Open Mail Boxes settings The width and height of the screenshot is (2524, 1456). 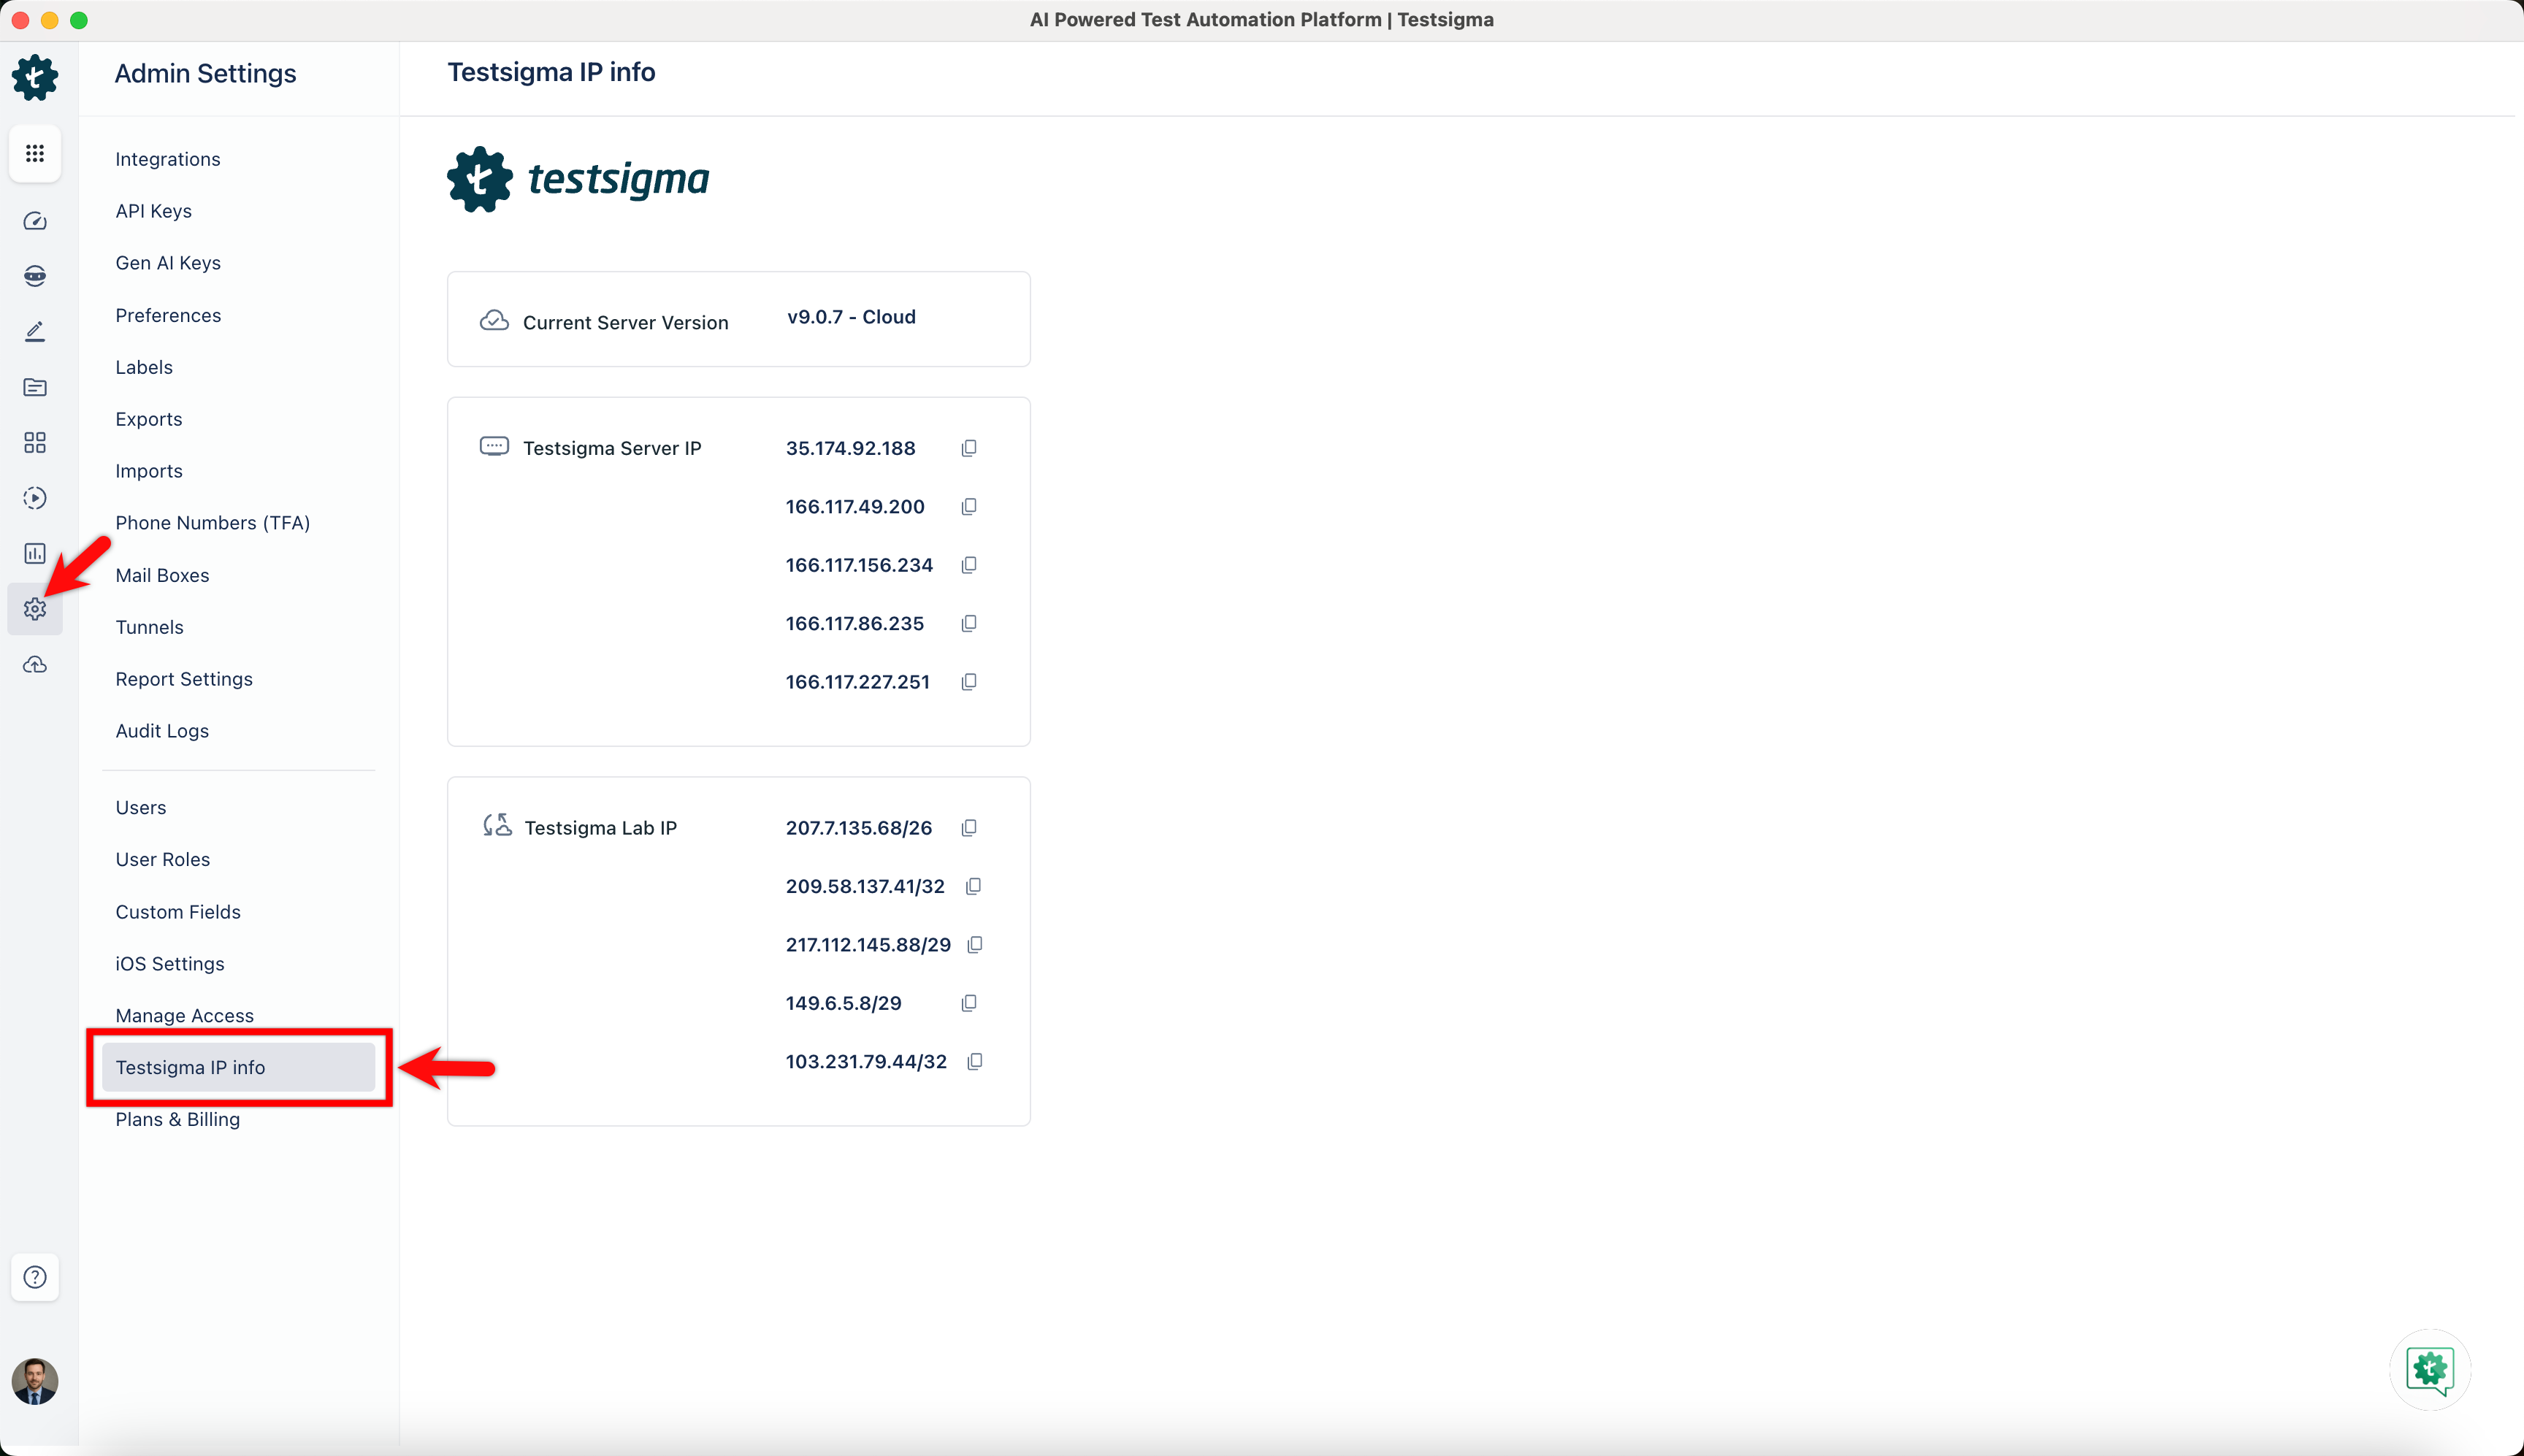coord(162,575)
